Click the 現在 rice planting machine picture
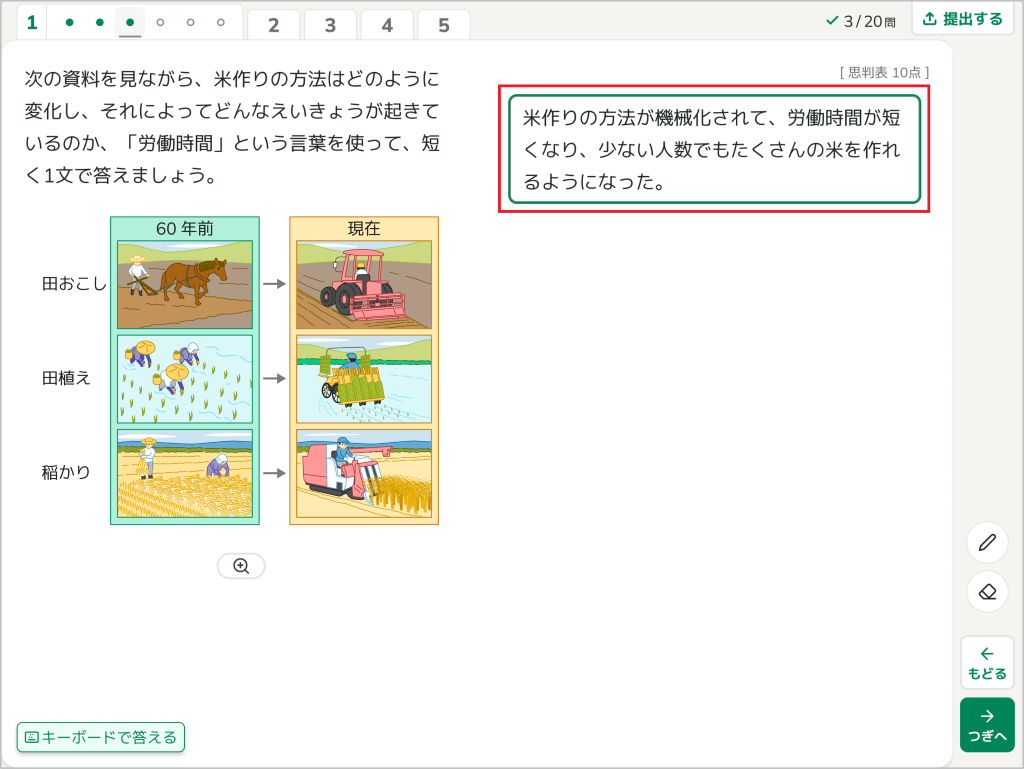 (x=364, y=379)
